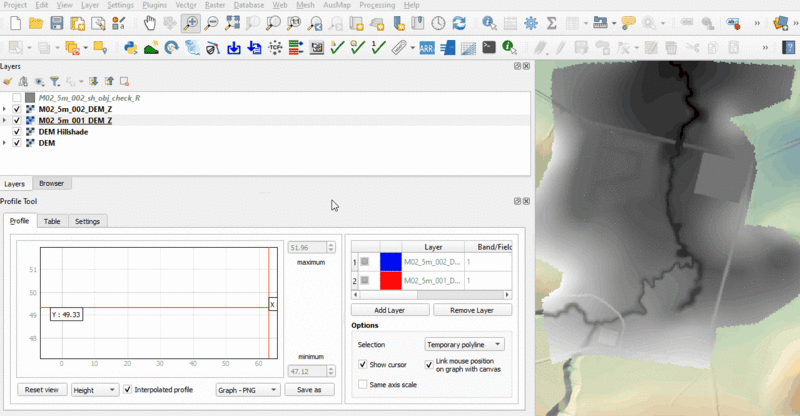The width and height of the screenshot is (800, 416).
Task: Click the Reset view button
Action: [x=41, y=389]
